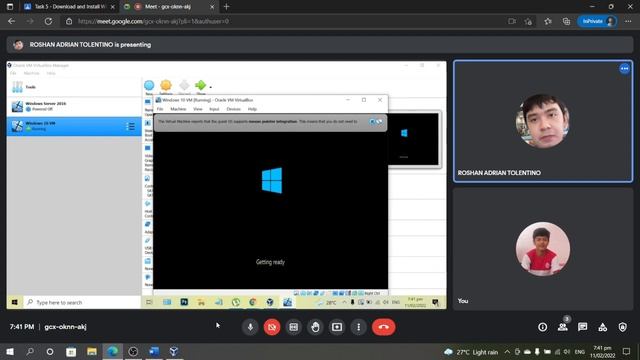Go back in the browser

coord(11,21)
